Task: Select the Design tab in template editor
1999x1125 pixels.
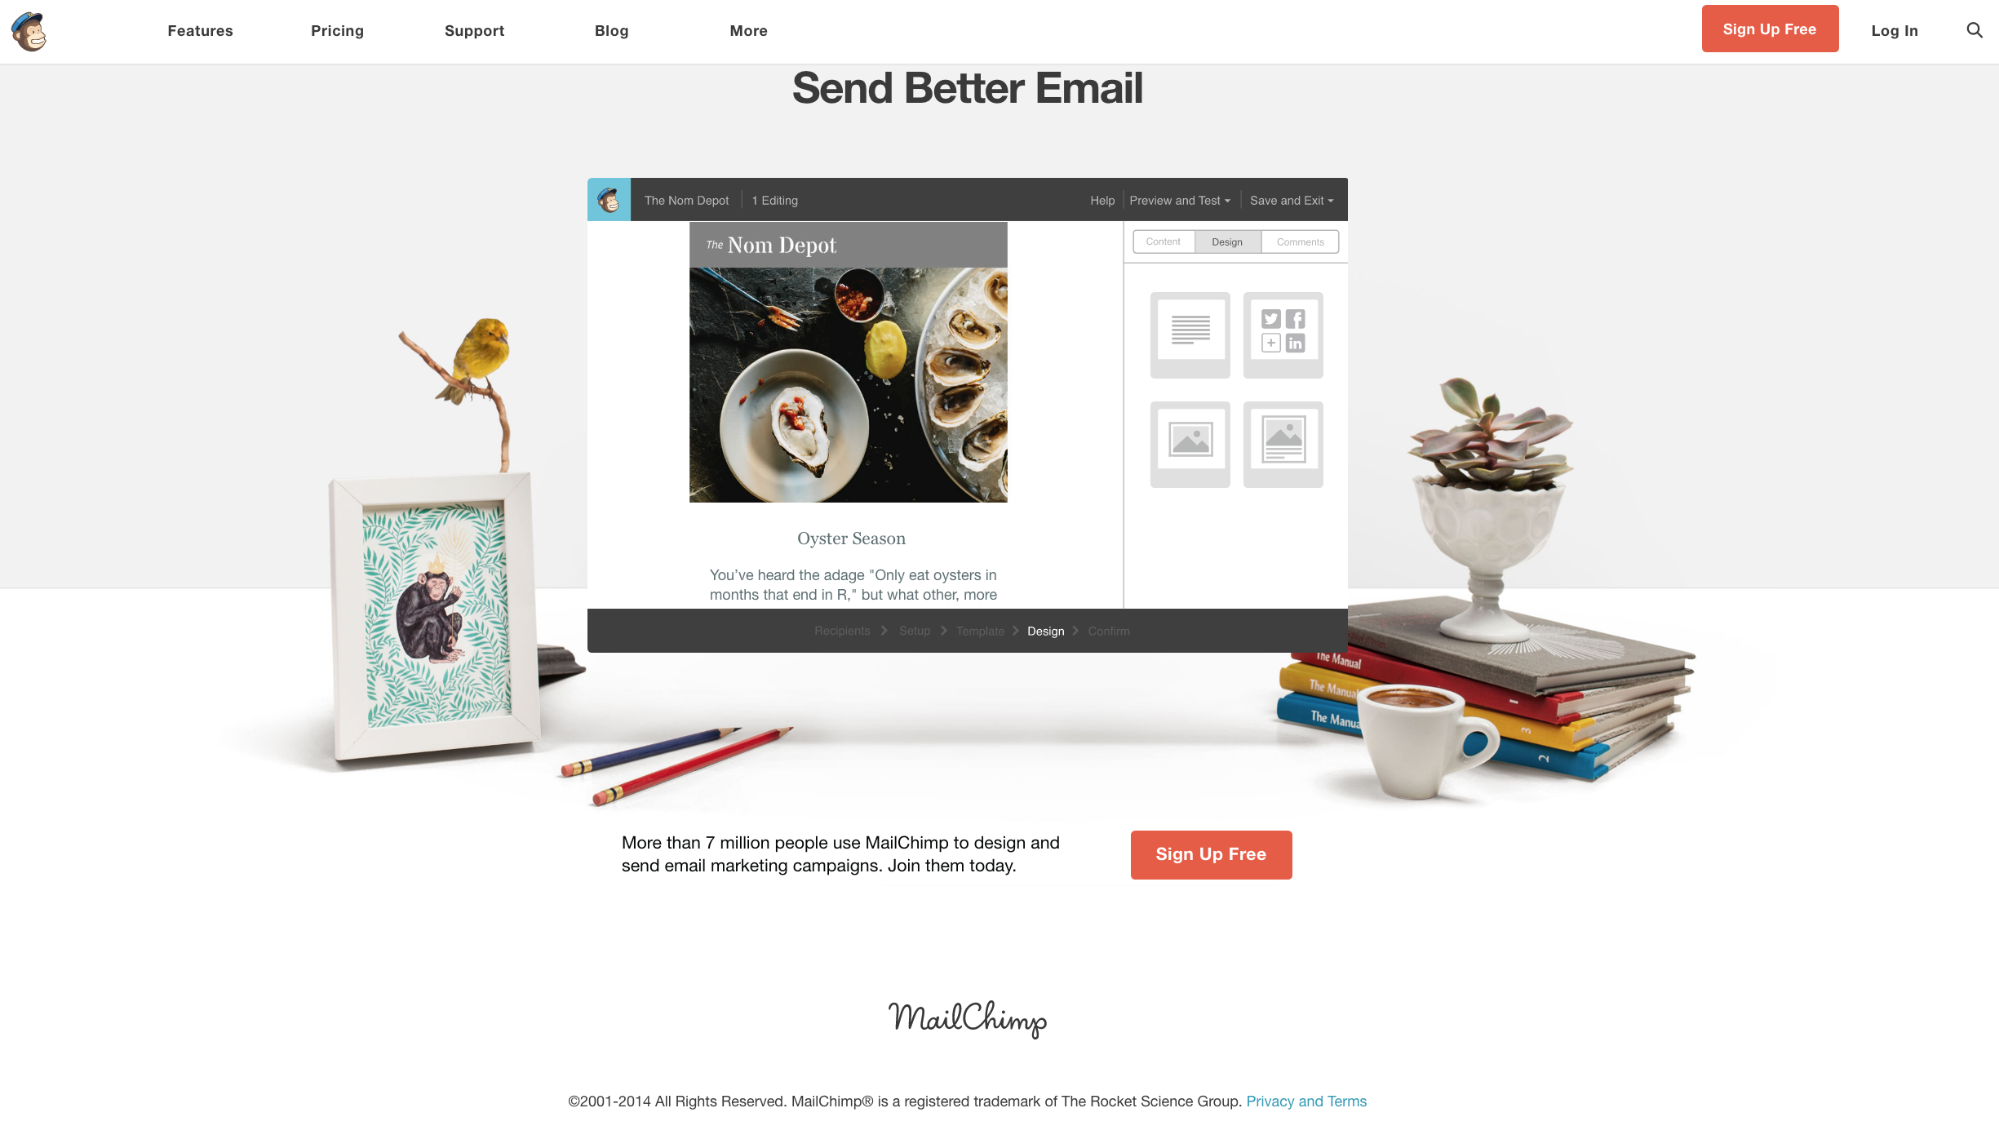Action: [x=1226, y=242]
